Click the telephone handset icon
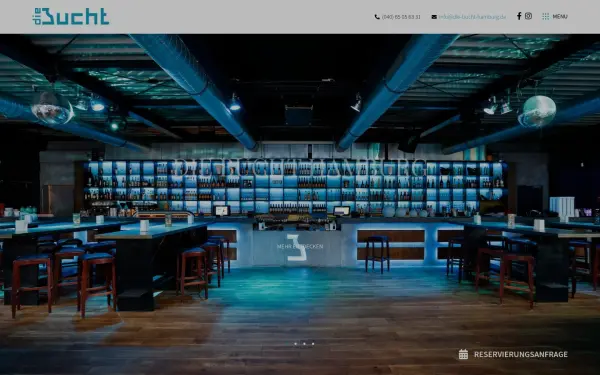This screenshot has width=600, height=375. (x=377, y=17)
